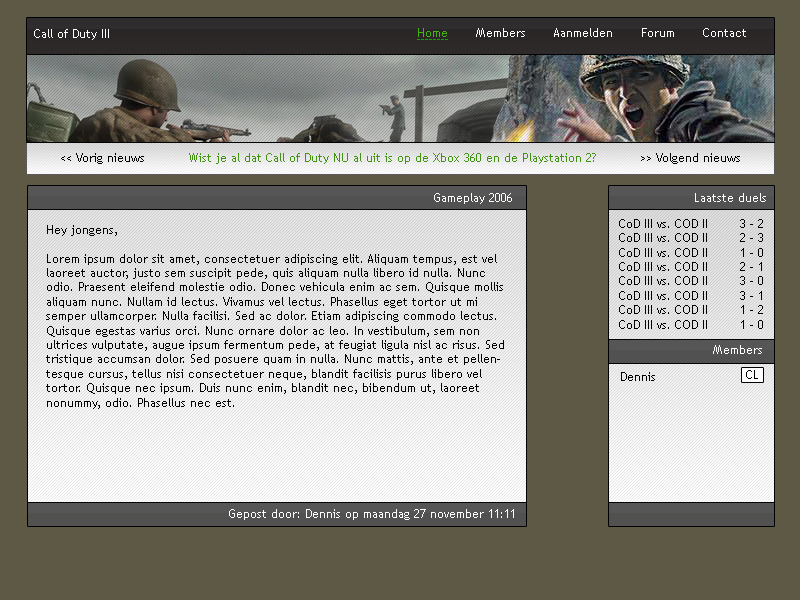Click the Hey jongens greeting text

82,230
